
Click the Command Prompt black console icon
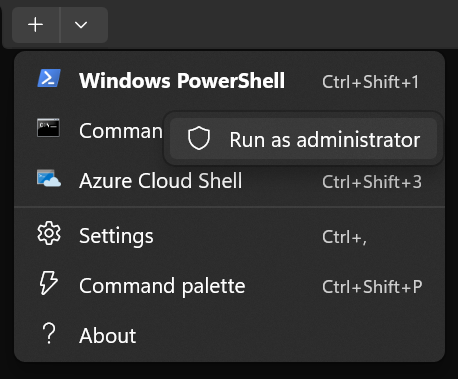48,128
